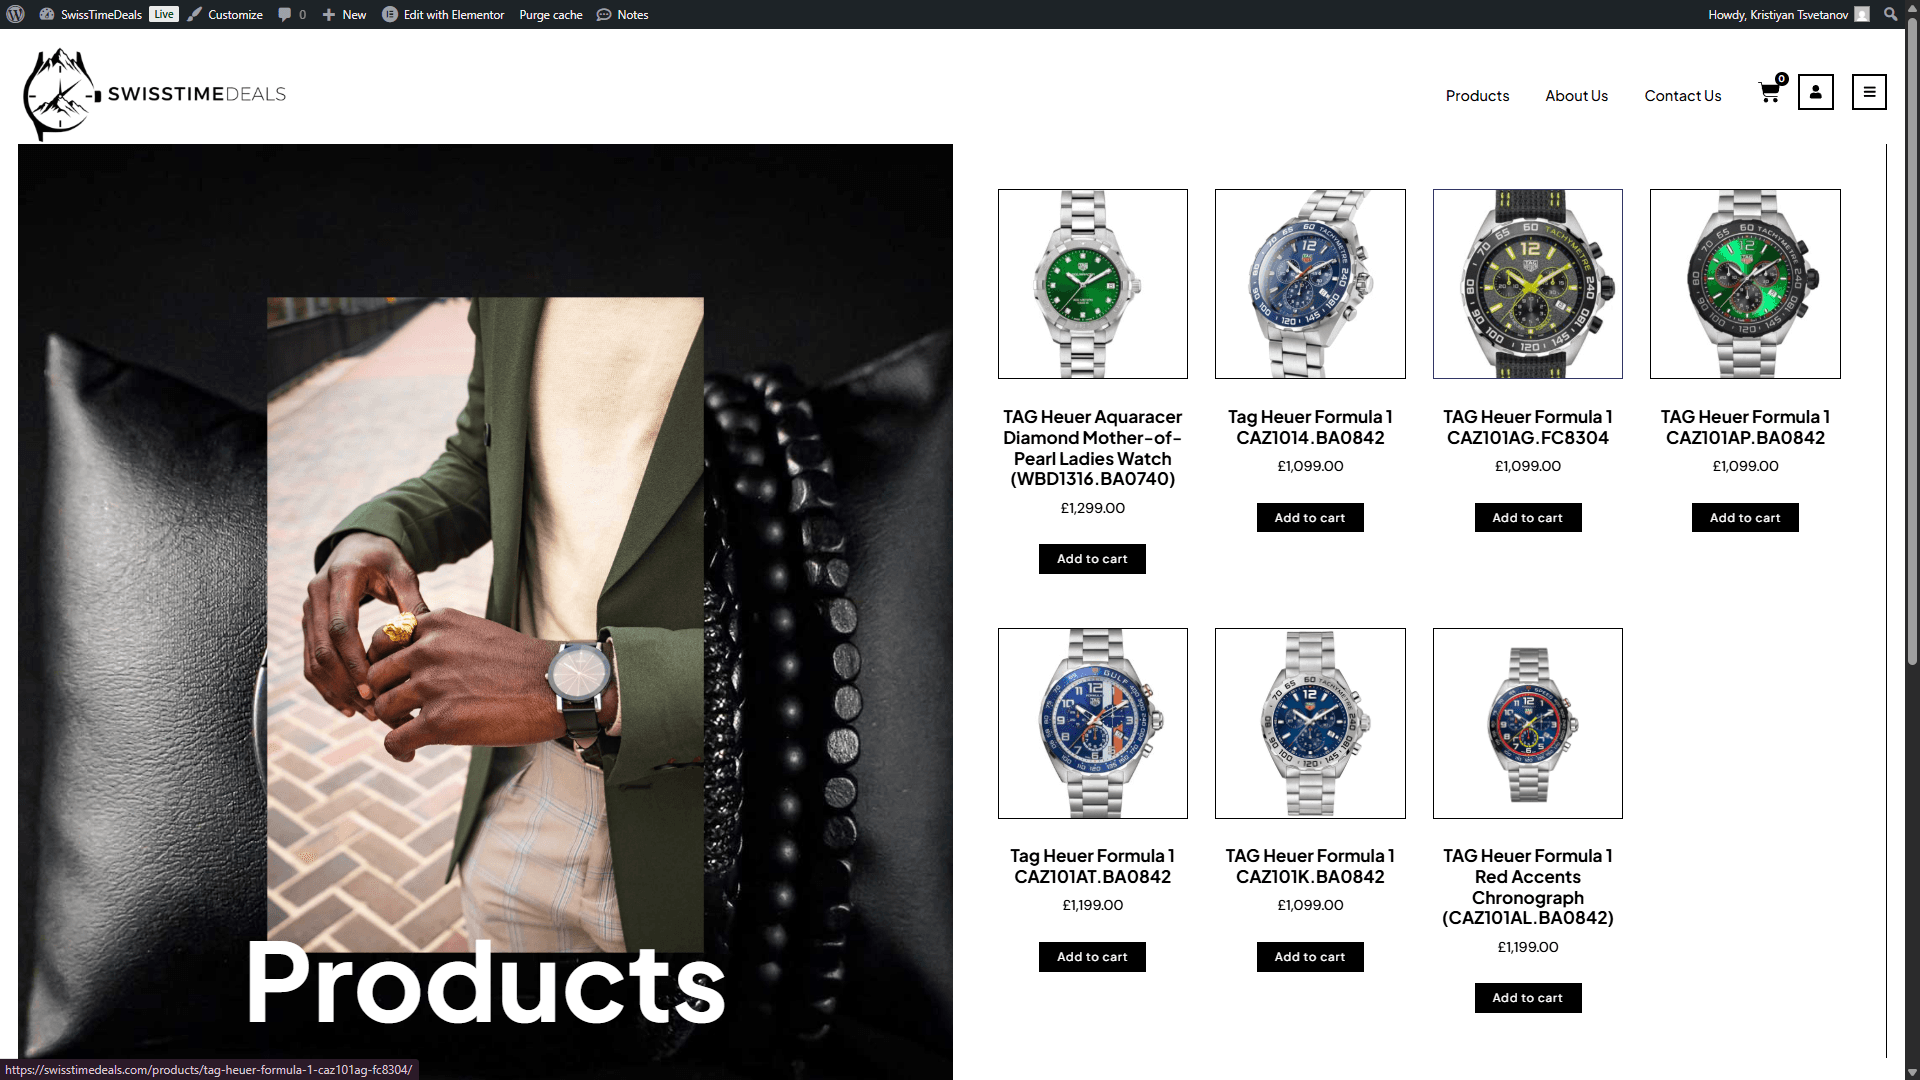Add the Aquaracer Diamond watch to cart

click(1092, 559)
